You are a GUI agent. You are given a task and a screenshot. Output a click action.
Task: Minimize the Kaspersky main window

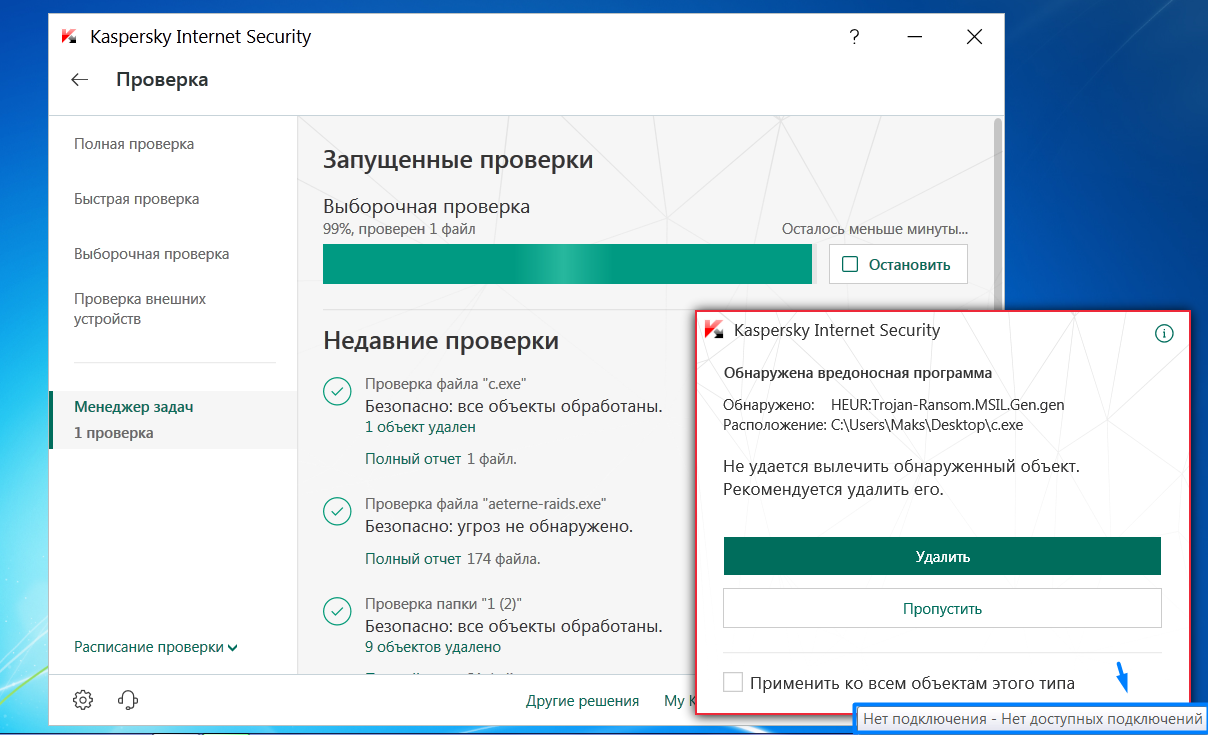click(914, 37)
